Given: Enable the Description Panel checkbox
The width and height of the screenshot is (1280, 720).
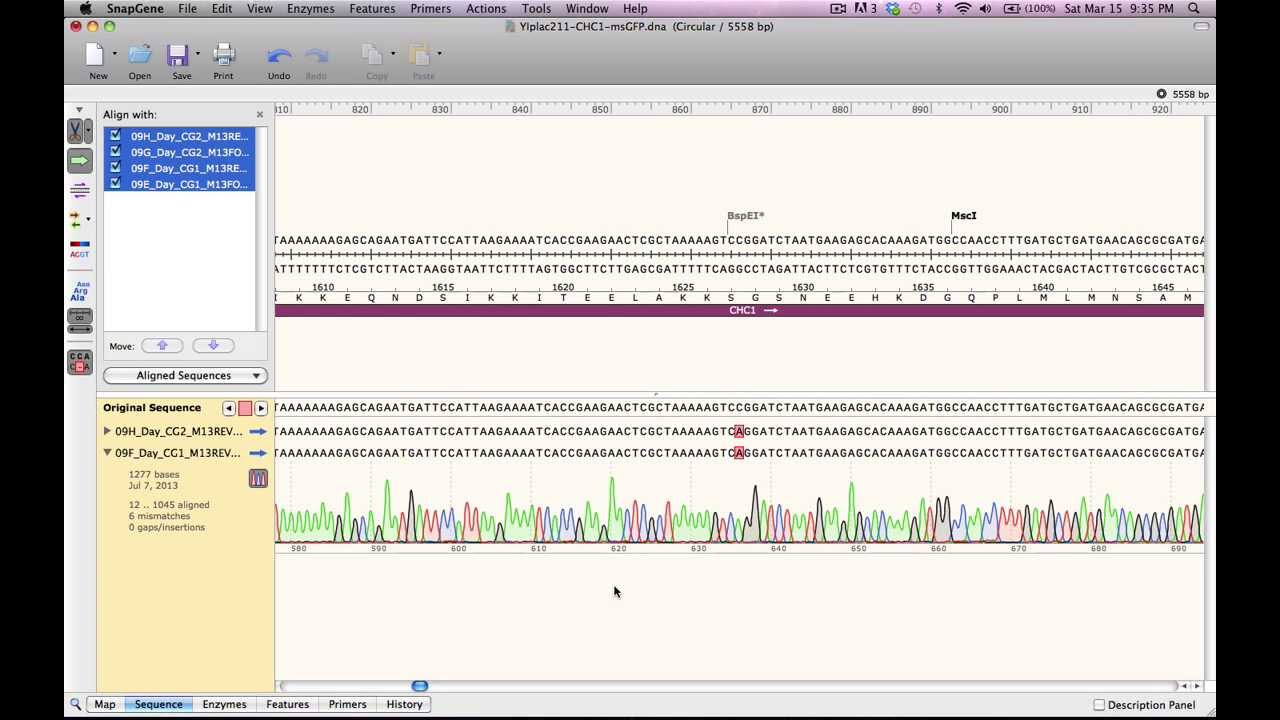Looking at the screenshot, I should point(1099,705).
